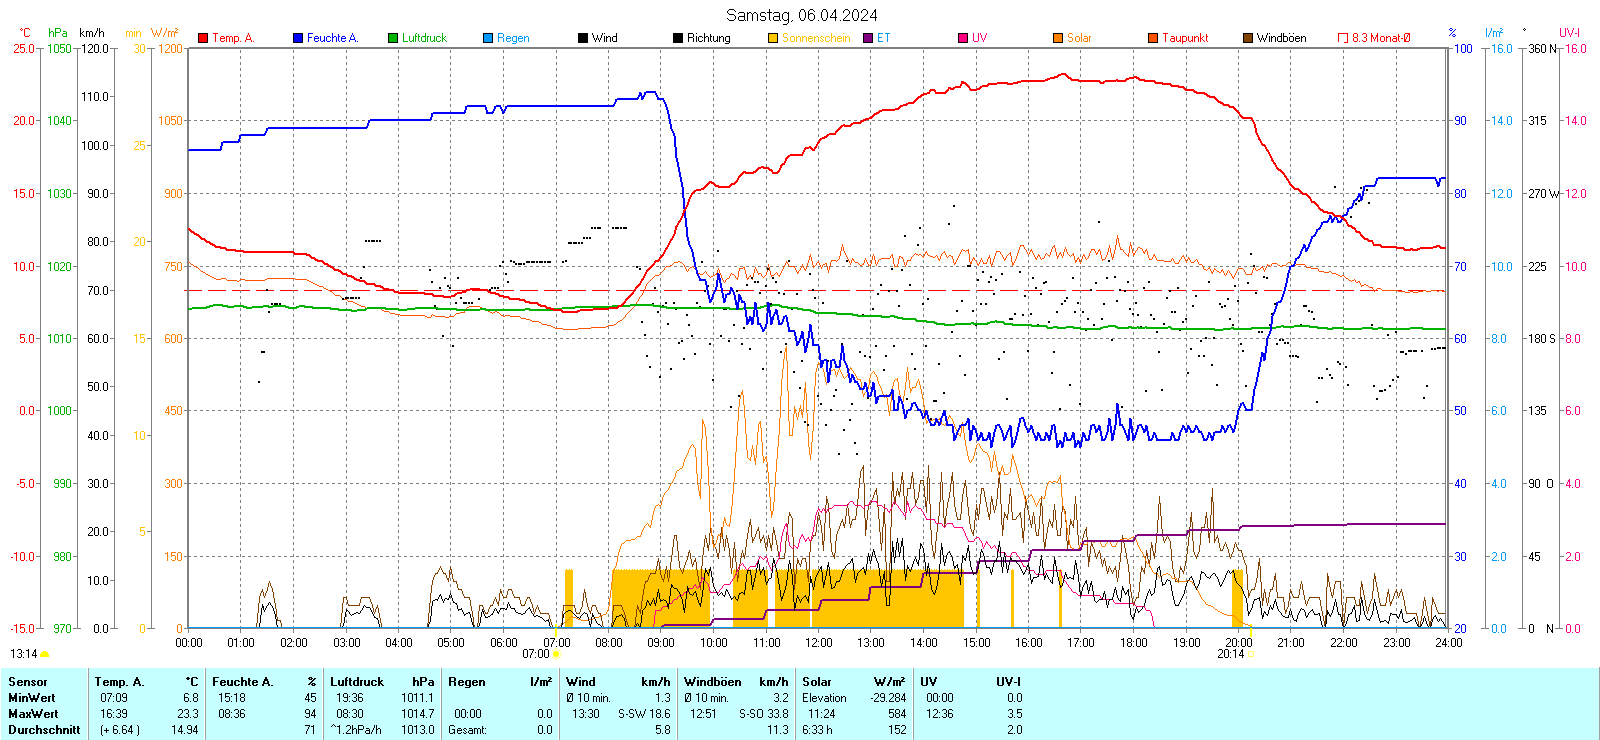Screen dimensions: 1600x740
Task: Click the Taupunkt legend label
Action: click(1185, 38)
